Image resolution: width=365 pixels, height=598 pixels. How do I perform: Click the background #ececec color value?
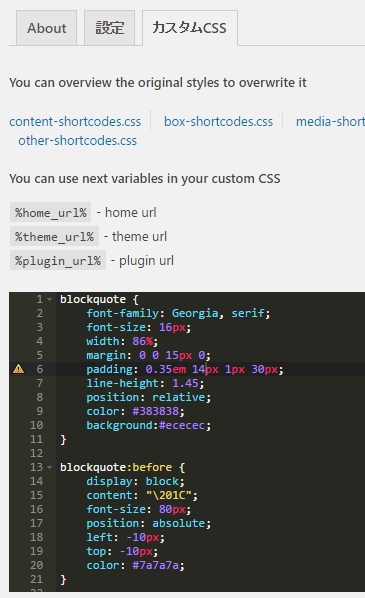coord(182,425)
